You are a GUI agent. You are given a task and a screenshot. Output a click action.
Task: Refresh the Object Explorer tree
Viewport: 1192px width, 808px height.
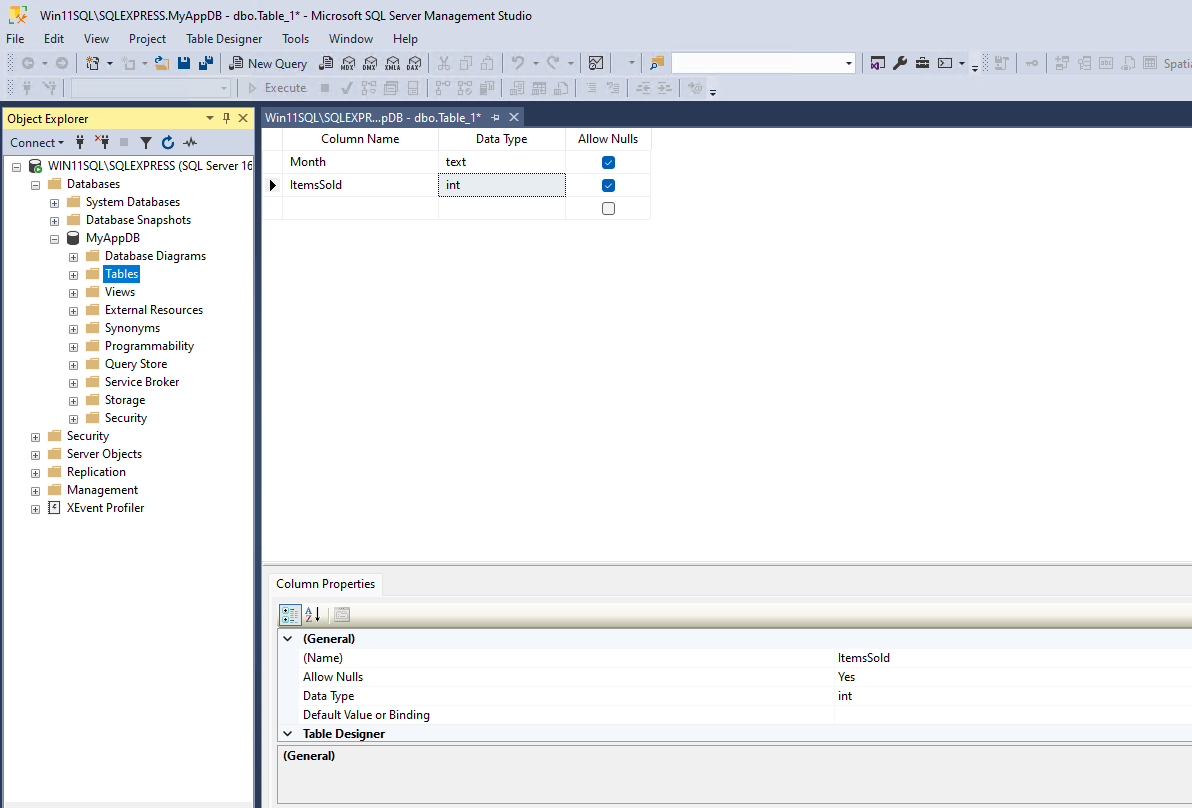tap(168, 142)
